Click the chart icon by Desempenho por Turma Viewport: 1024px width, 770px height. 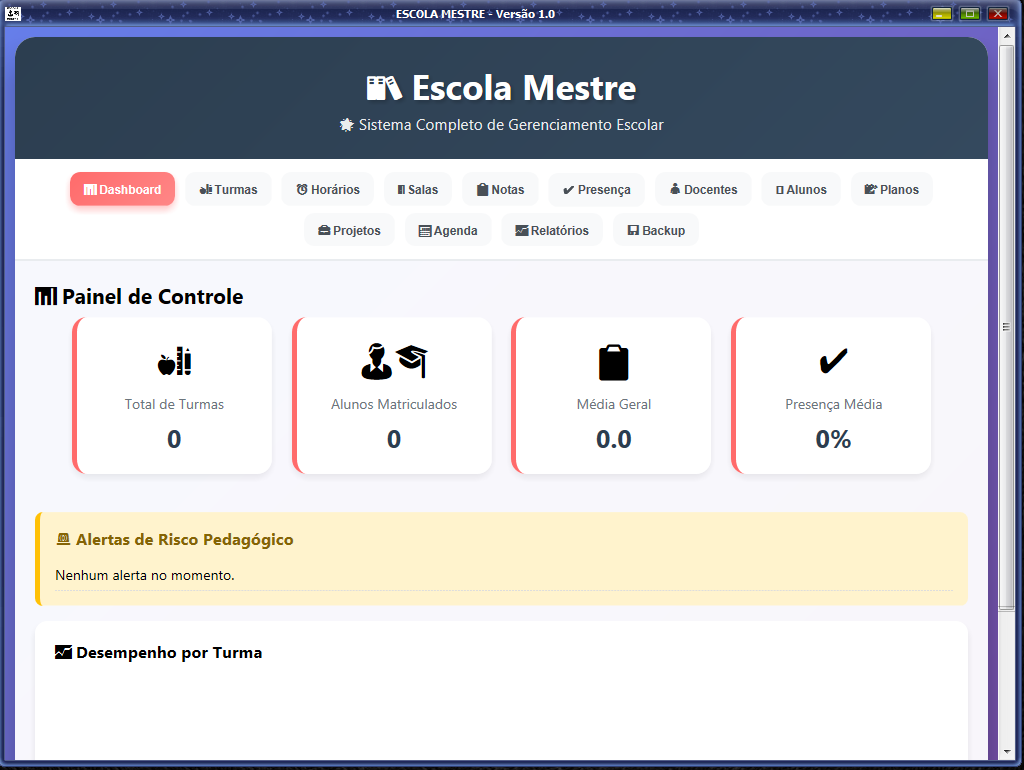[x=63, y=652]
